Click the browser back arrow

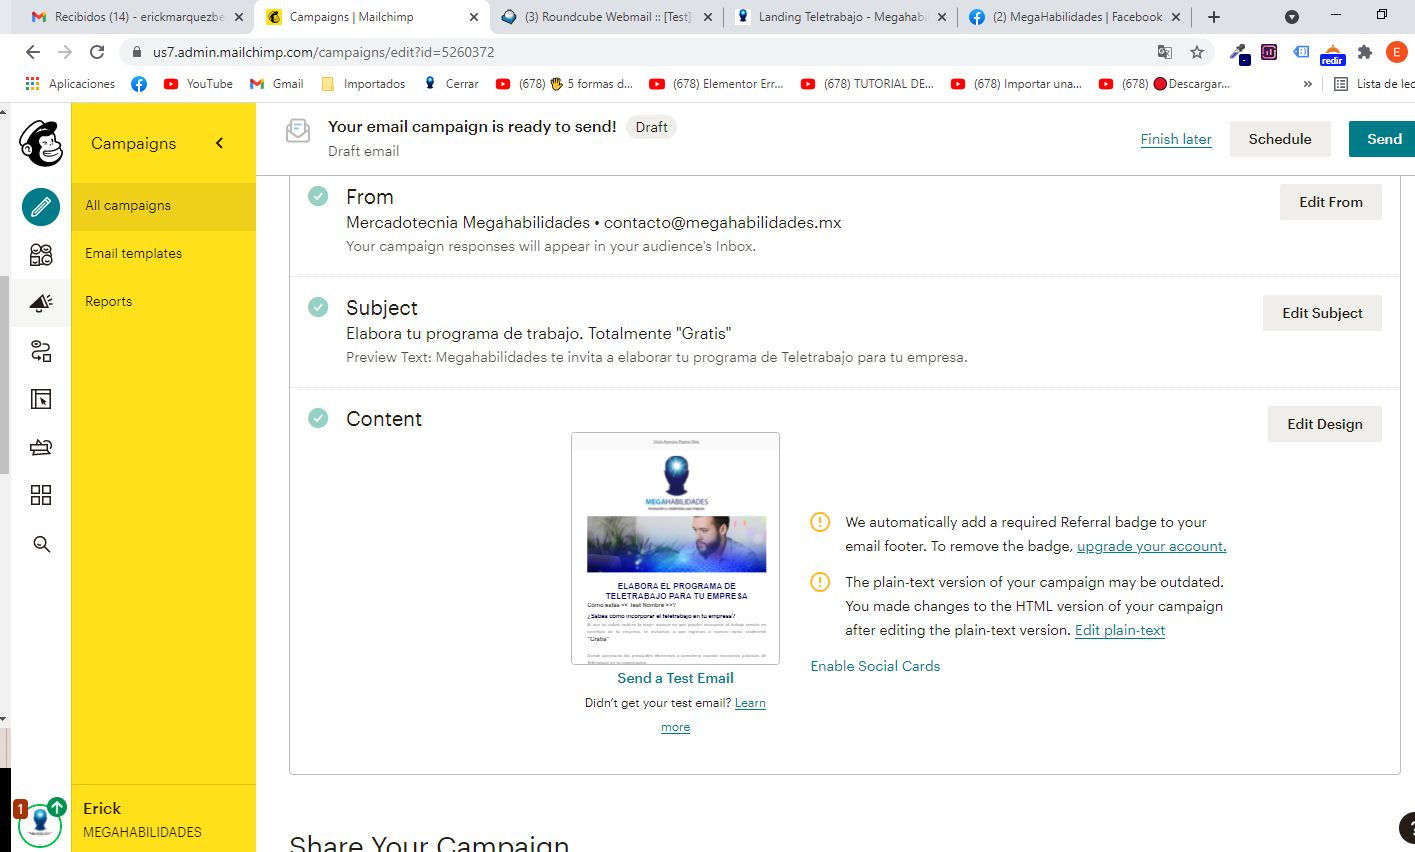tap(32, 52)
